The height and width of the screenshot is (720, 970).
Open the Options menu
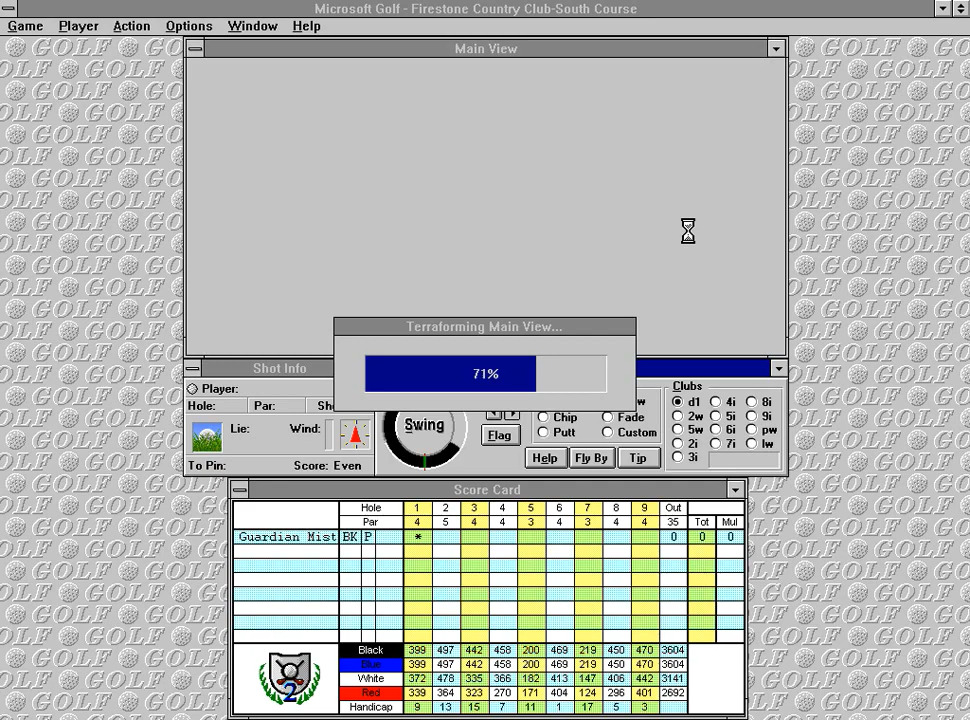189,26
